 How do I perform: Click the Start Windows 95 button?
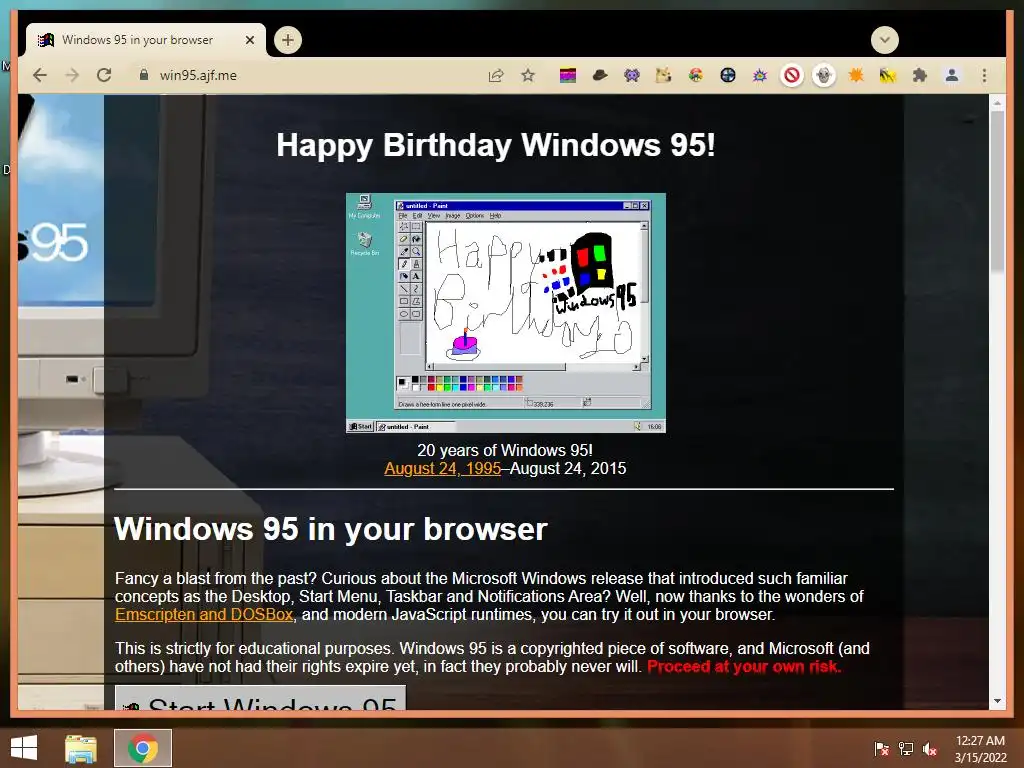tap(261, 697)
